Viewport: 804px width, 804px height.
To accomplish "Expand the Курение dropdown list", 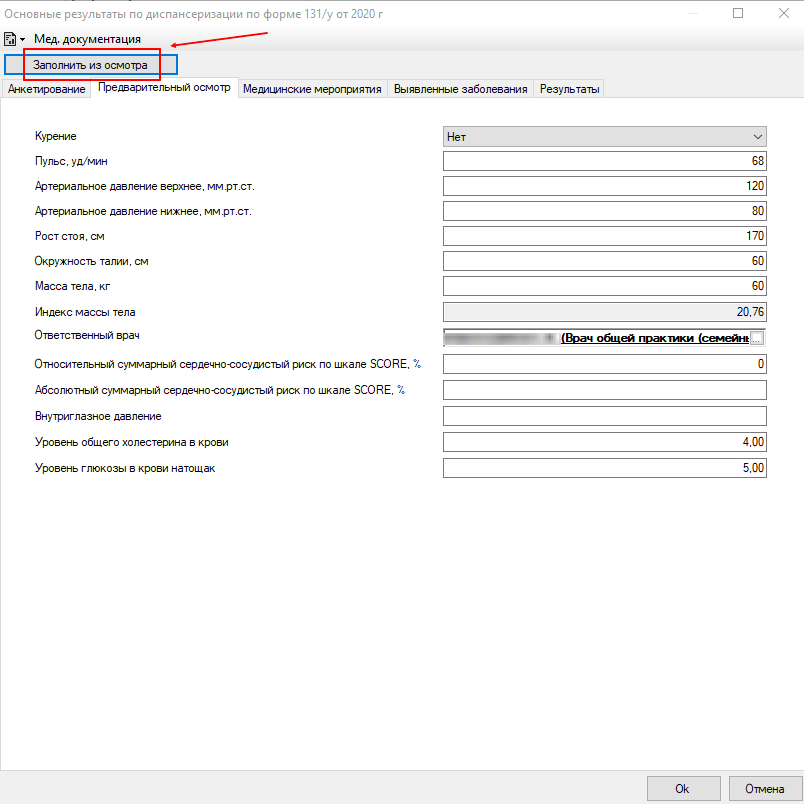I will (604, 137).
